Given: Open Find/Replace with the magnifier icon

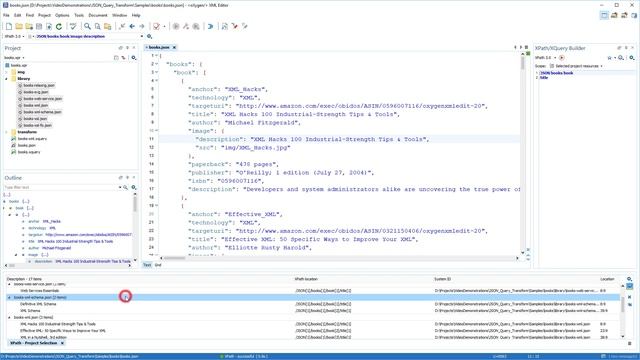Looking at the screenshot, I should tap(87, 26).
